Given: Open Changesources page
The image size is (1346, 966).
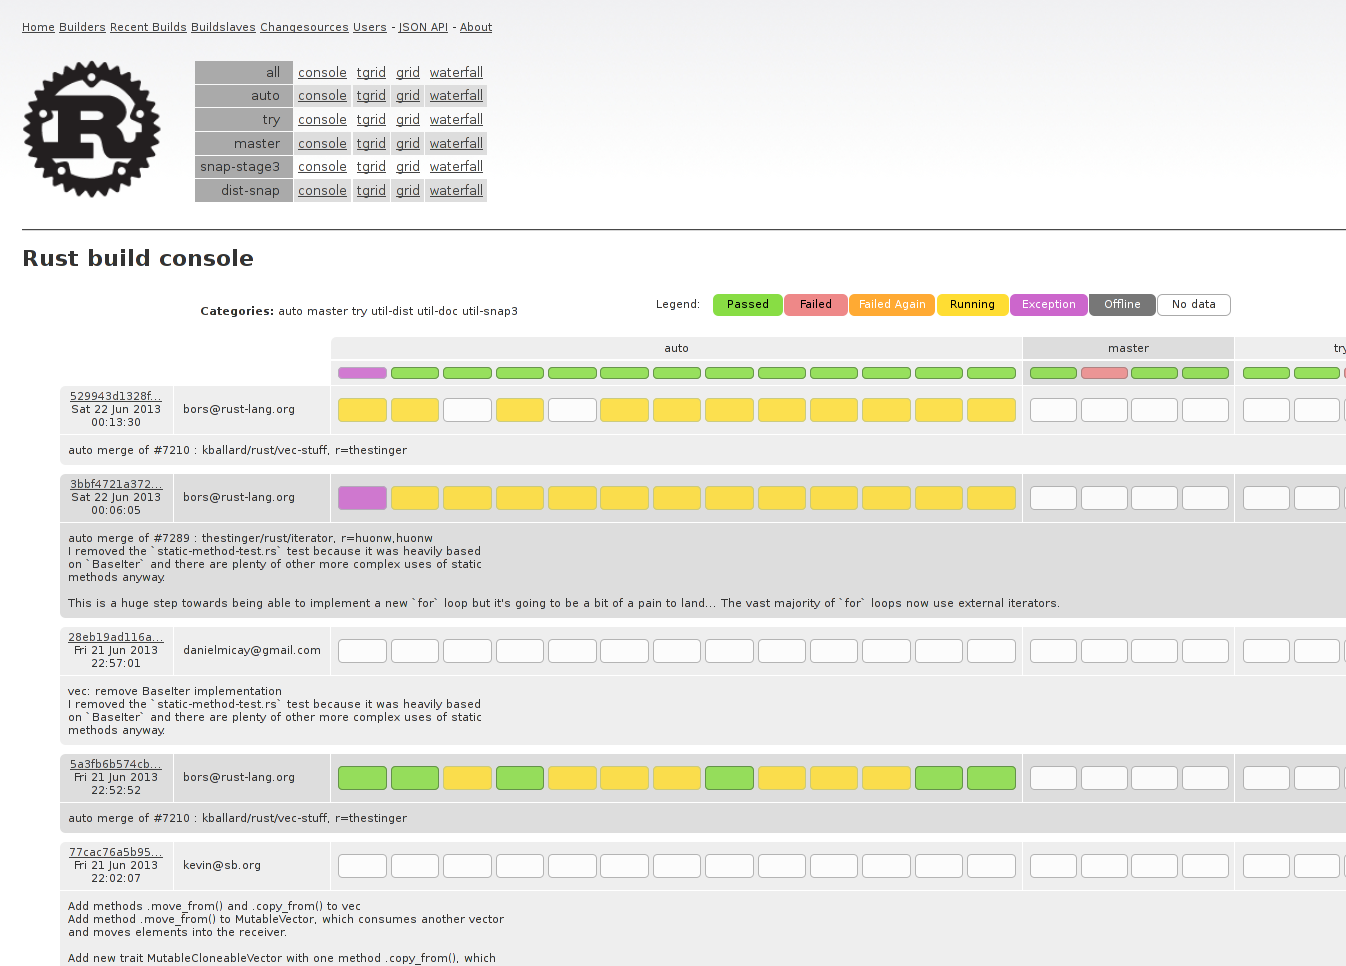Looking at the screenshot, I should click(304, 27).
